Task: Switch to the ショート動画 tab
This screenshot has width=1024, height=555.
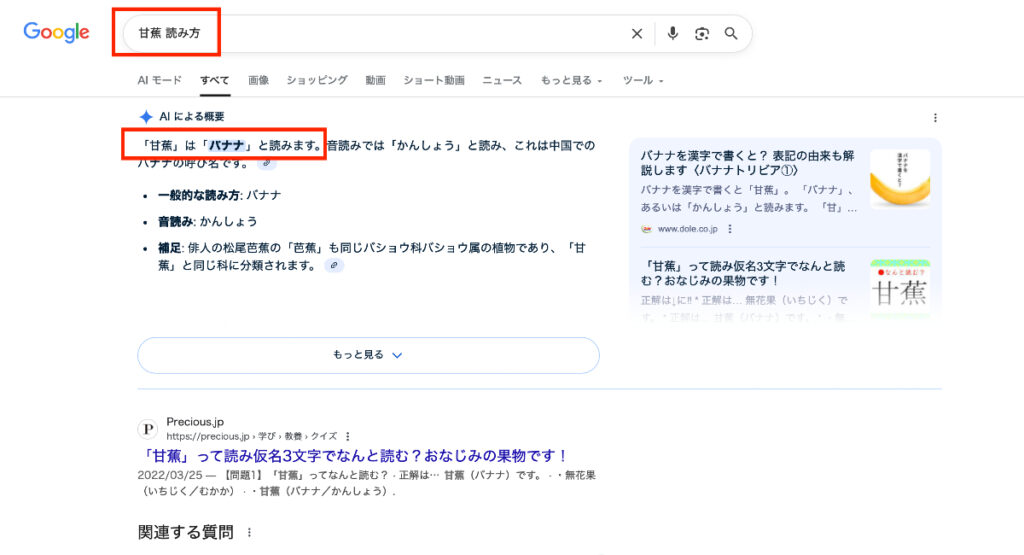Action: 434,80
